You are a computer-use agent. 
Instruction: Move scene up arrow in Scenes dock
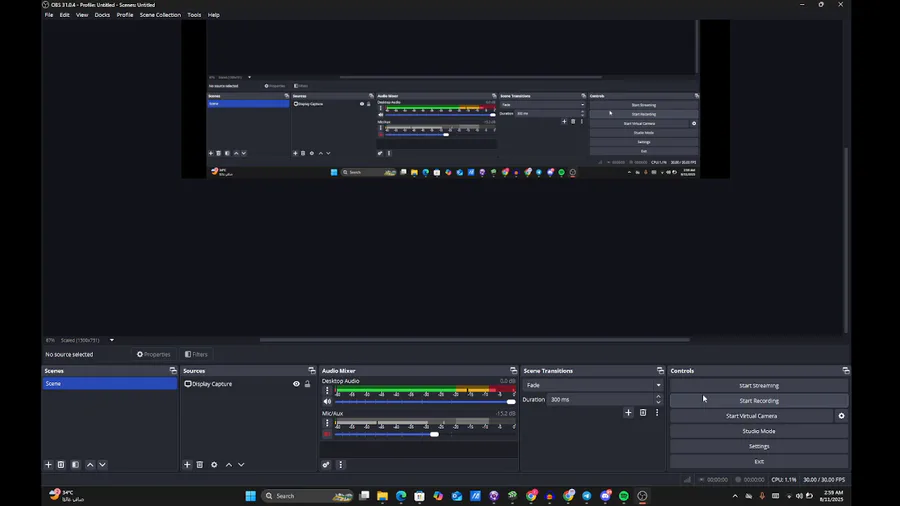tap(90, 465)
